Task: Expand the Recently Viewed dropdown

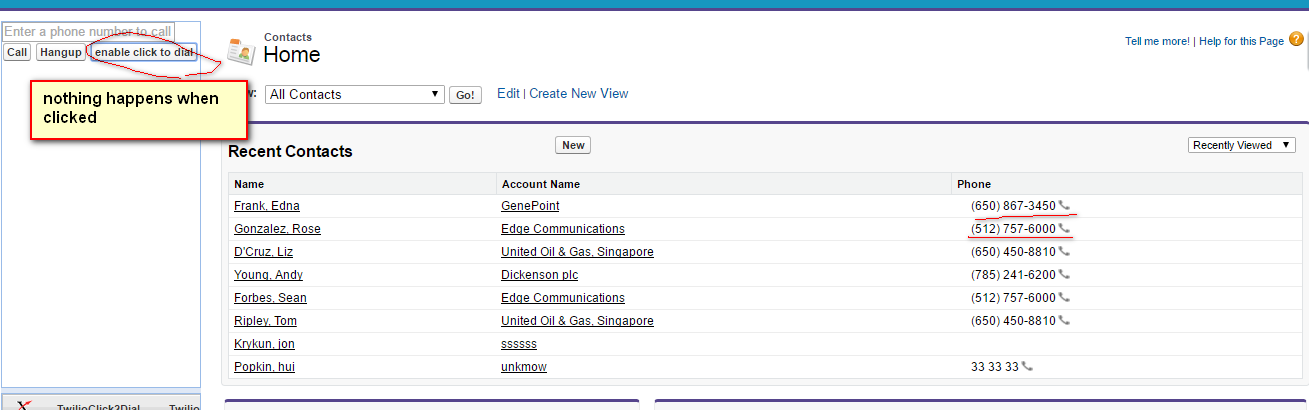Action: (1242, 145)
